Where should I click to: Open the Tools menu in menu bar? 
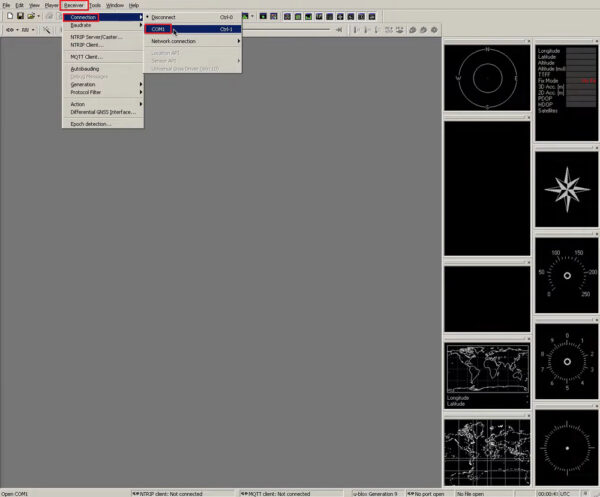pos(95,5)
